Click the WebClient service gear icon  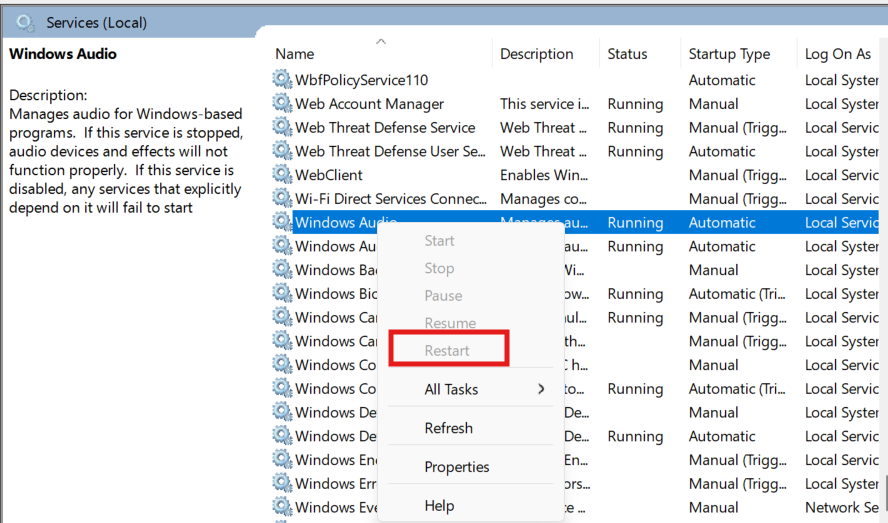281,175
